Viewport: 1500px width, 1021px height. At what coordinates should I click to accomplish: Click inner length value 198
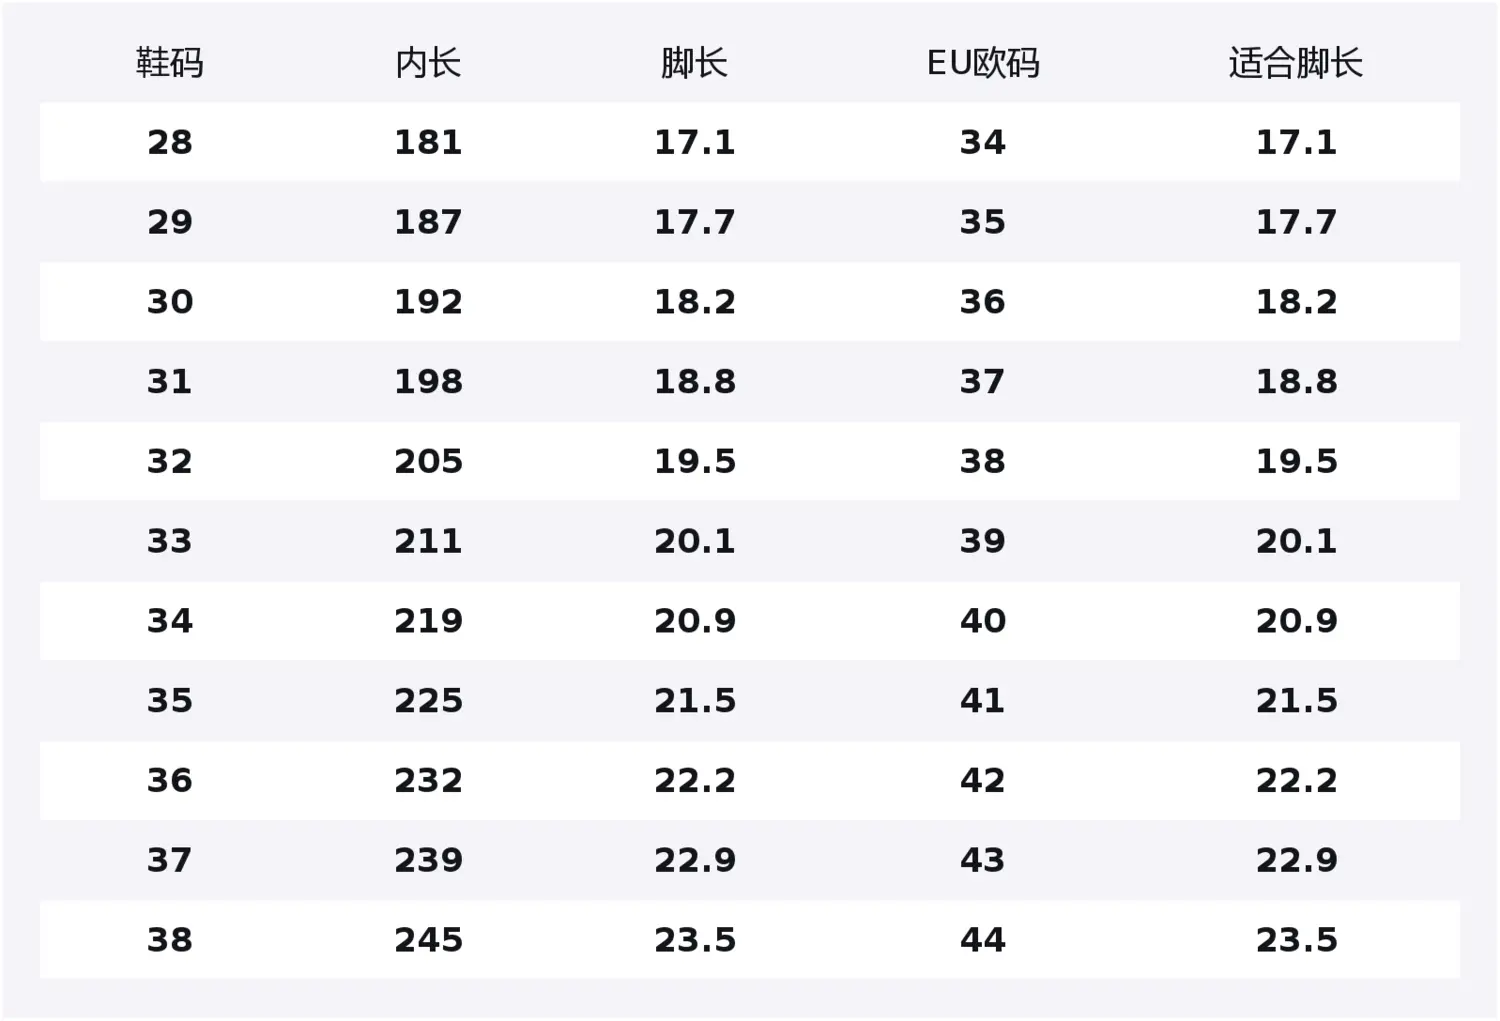coord(428,382)
